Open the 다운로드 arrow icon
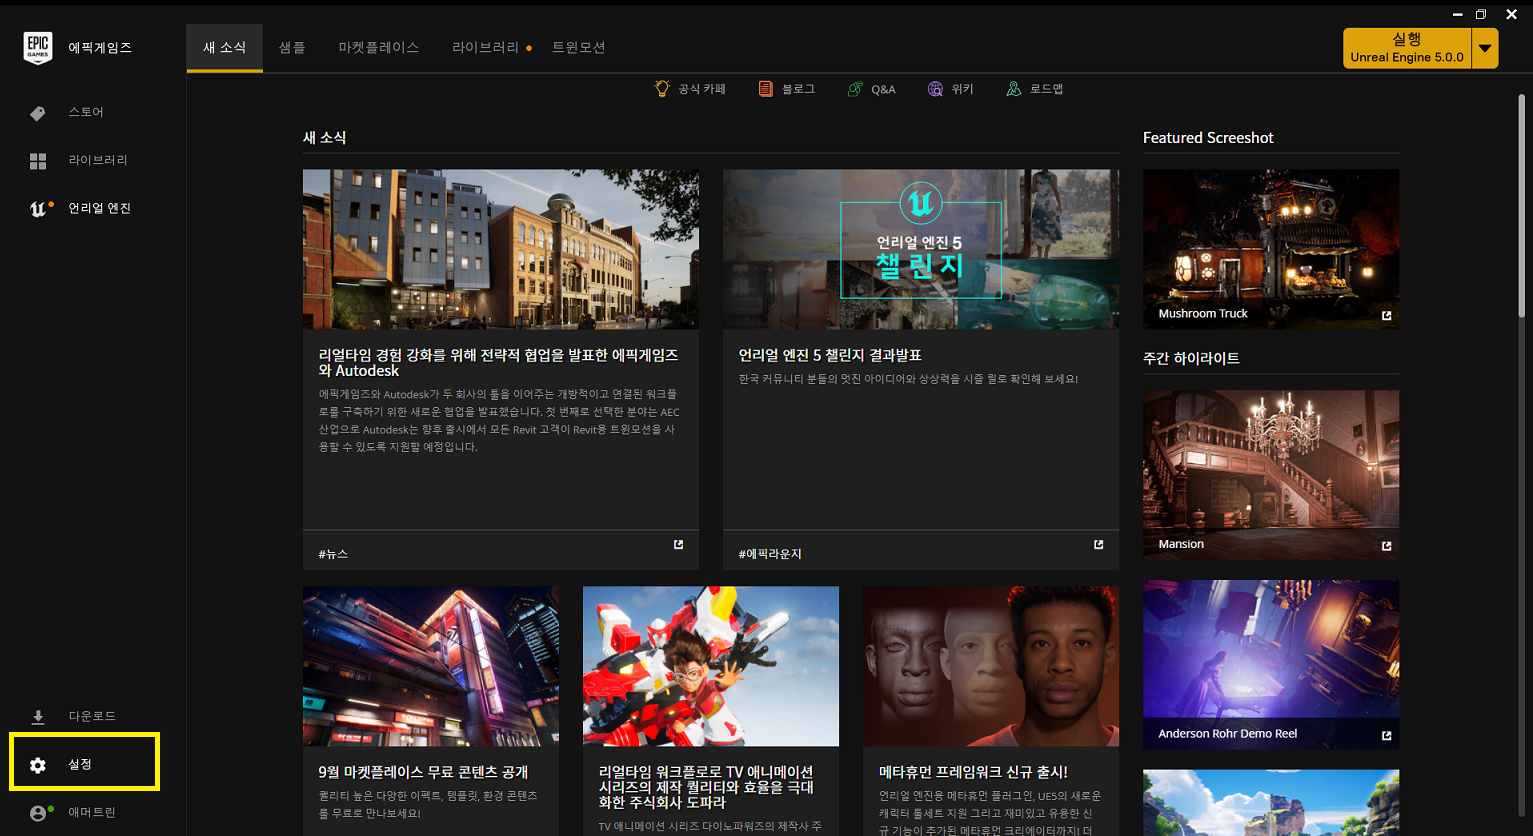 click(x=38, y=717)
